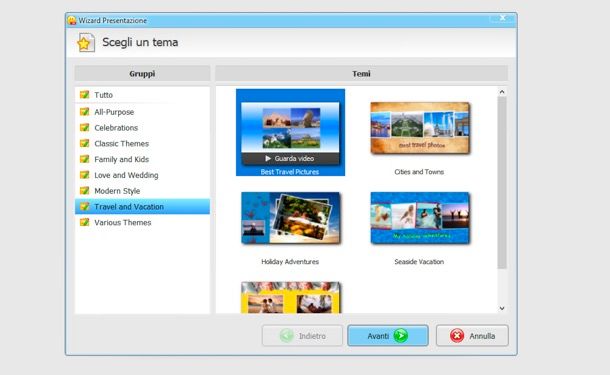This screenshot has height=375, width=610.
Task: Open the Classic Themes group
Action: [142, 144]
